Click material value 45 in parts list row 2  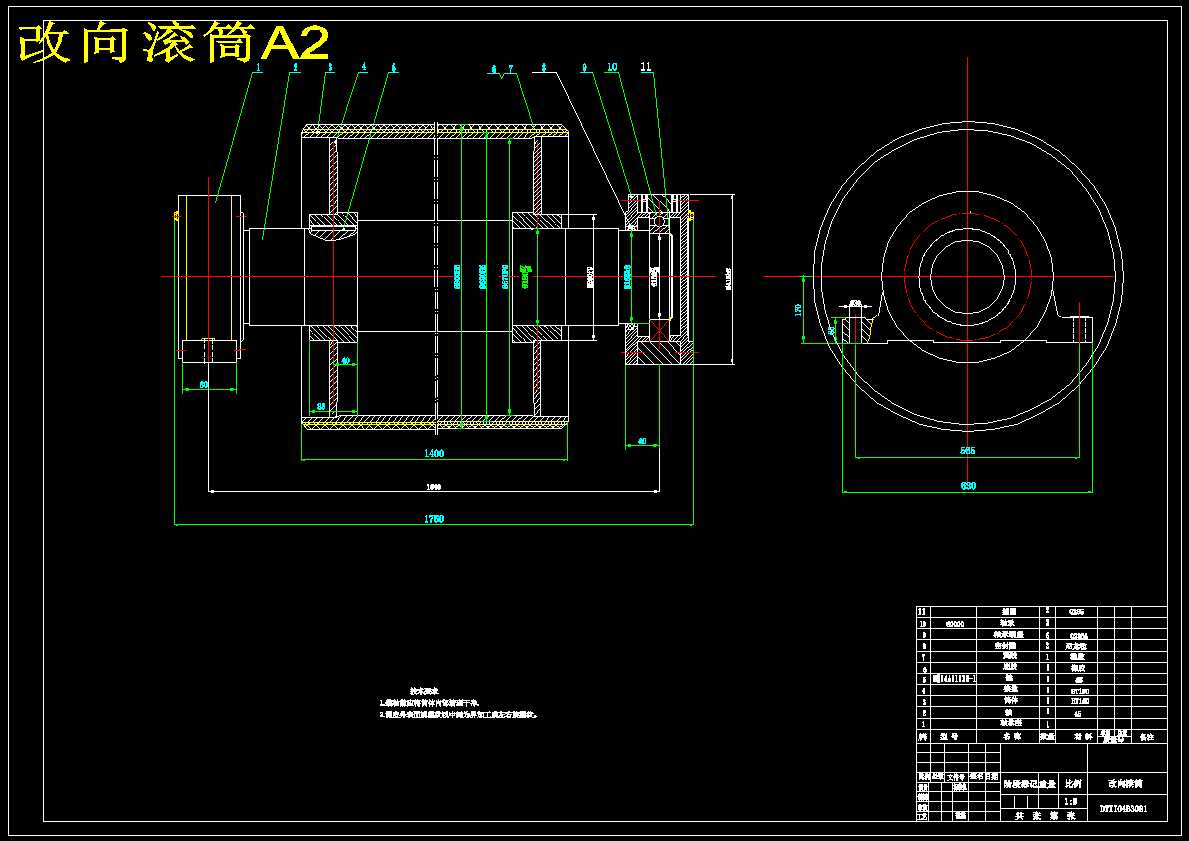[x=1078, y=714]
